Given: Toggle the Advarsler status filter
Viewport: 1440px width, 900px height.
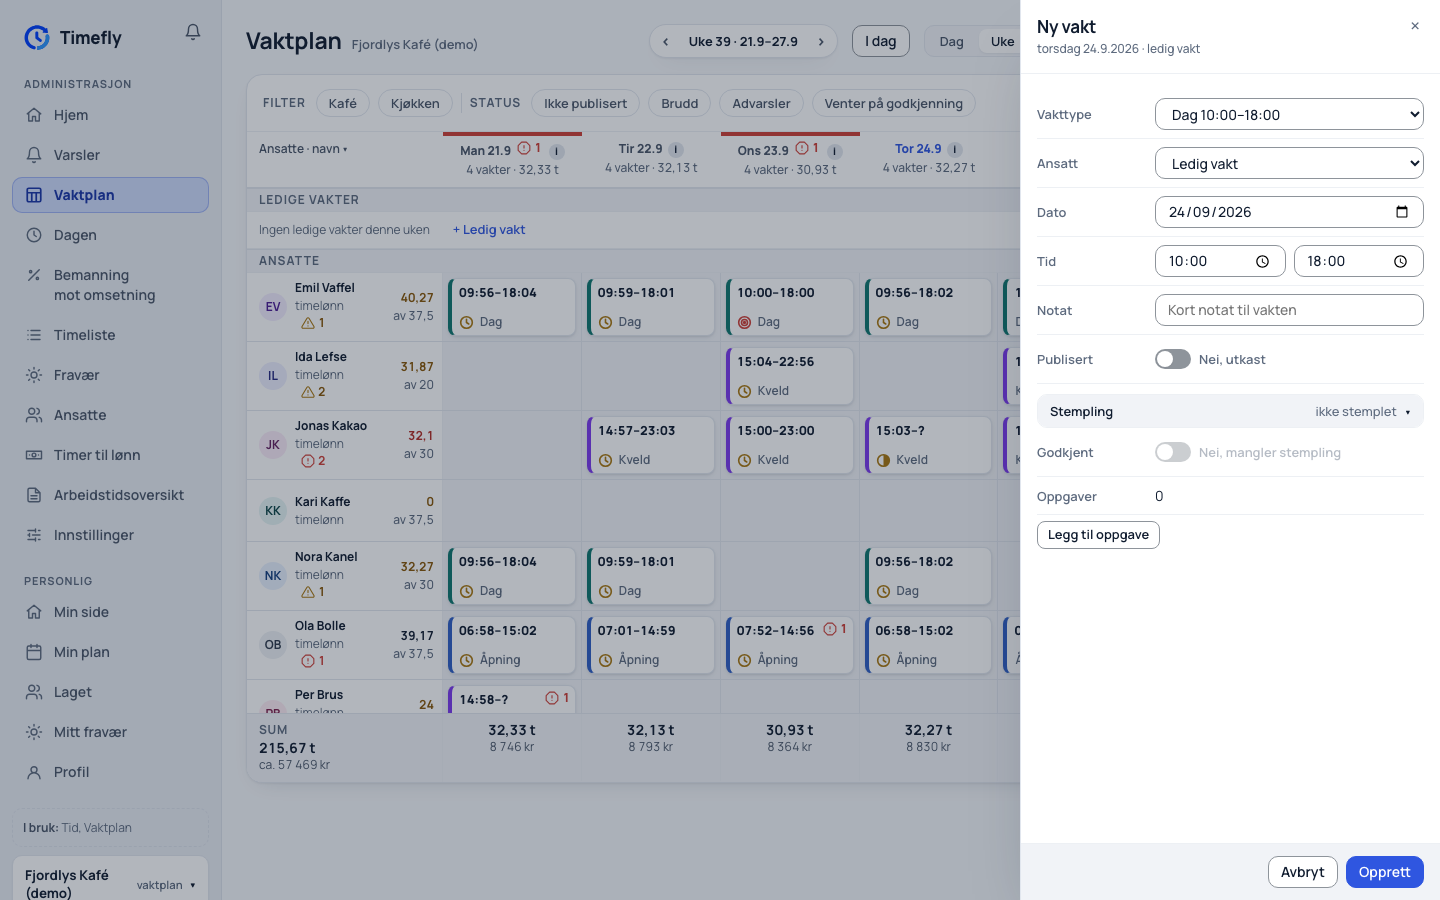Looking at the screenshot, I should tap(761, 103).
